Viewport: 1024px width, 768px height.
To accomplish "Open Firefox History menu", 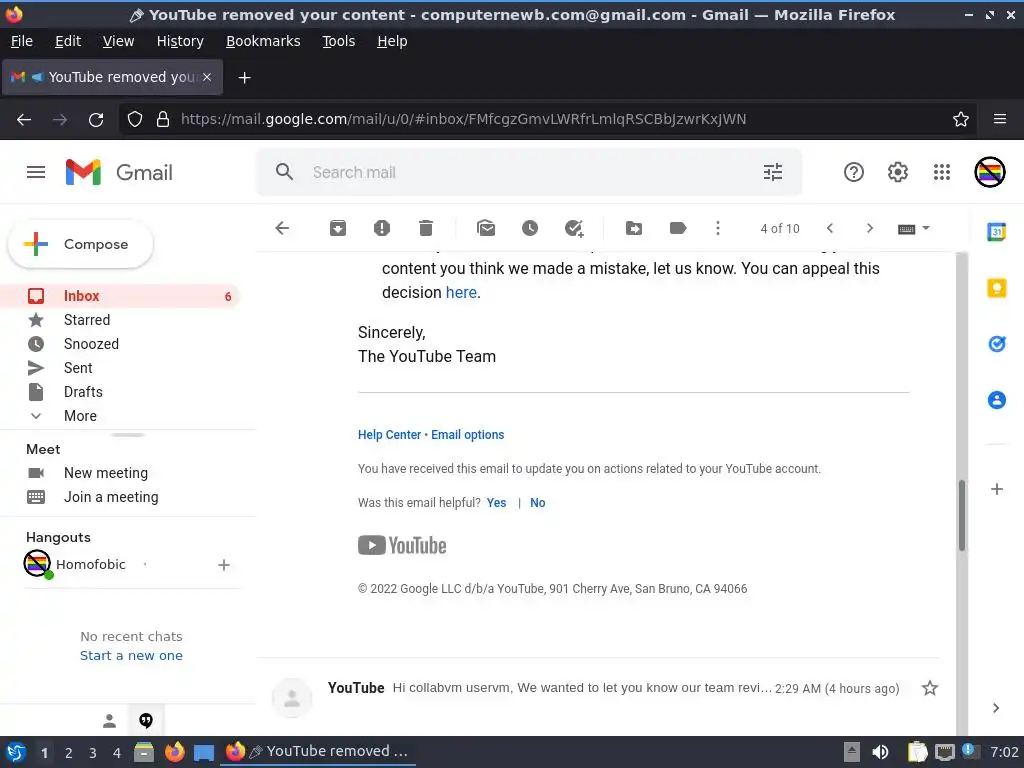I will pyautogui.click(x=180, y=41).
